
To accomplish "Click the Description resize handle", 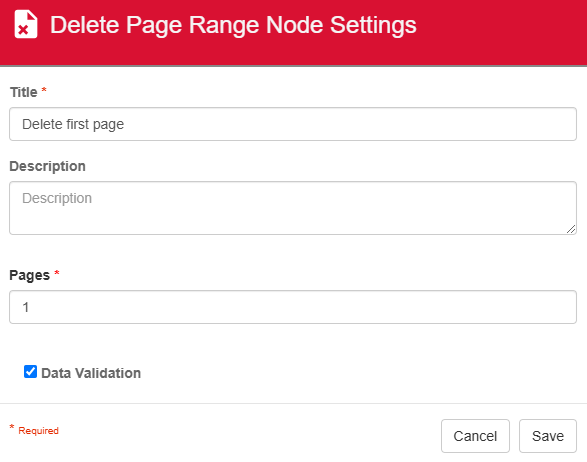I will tap(571, 229).
